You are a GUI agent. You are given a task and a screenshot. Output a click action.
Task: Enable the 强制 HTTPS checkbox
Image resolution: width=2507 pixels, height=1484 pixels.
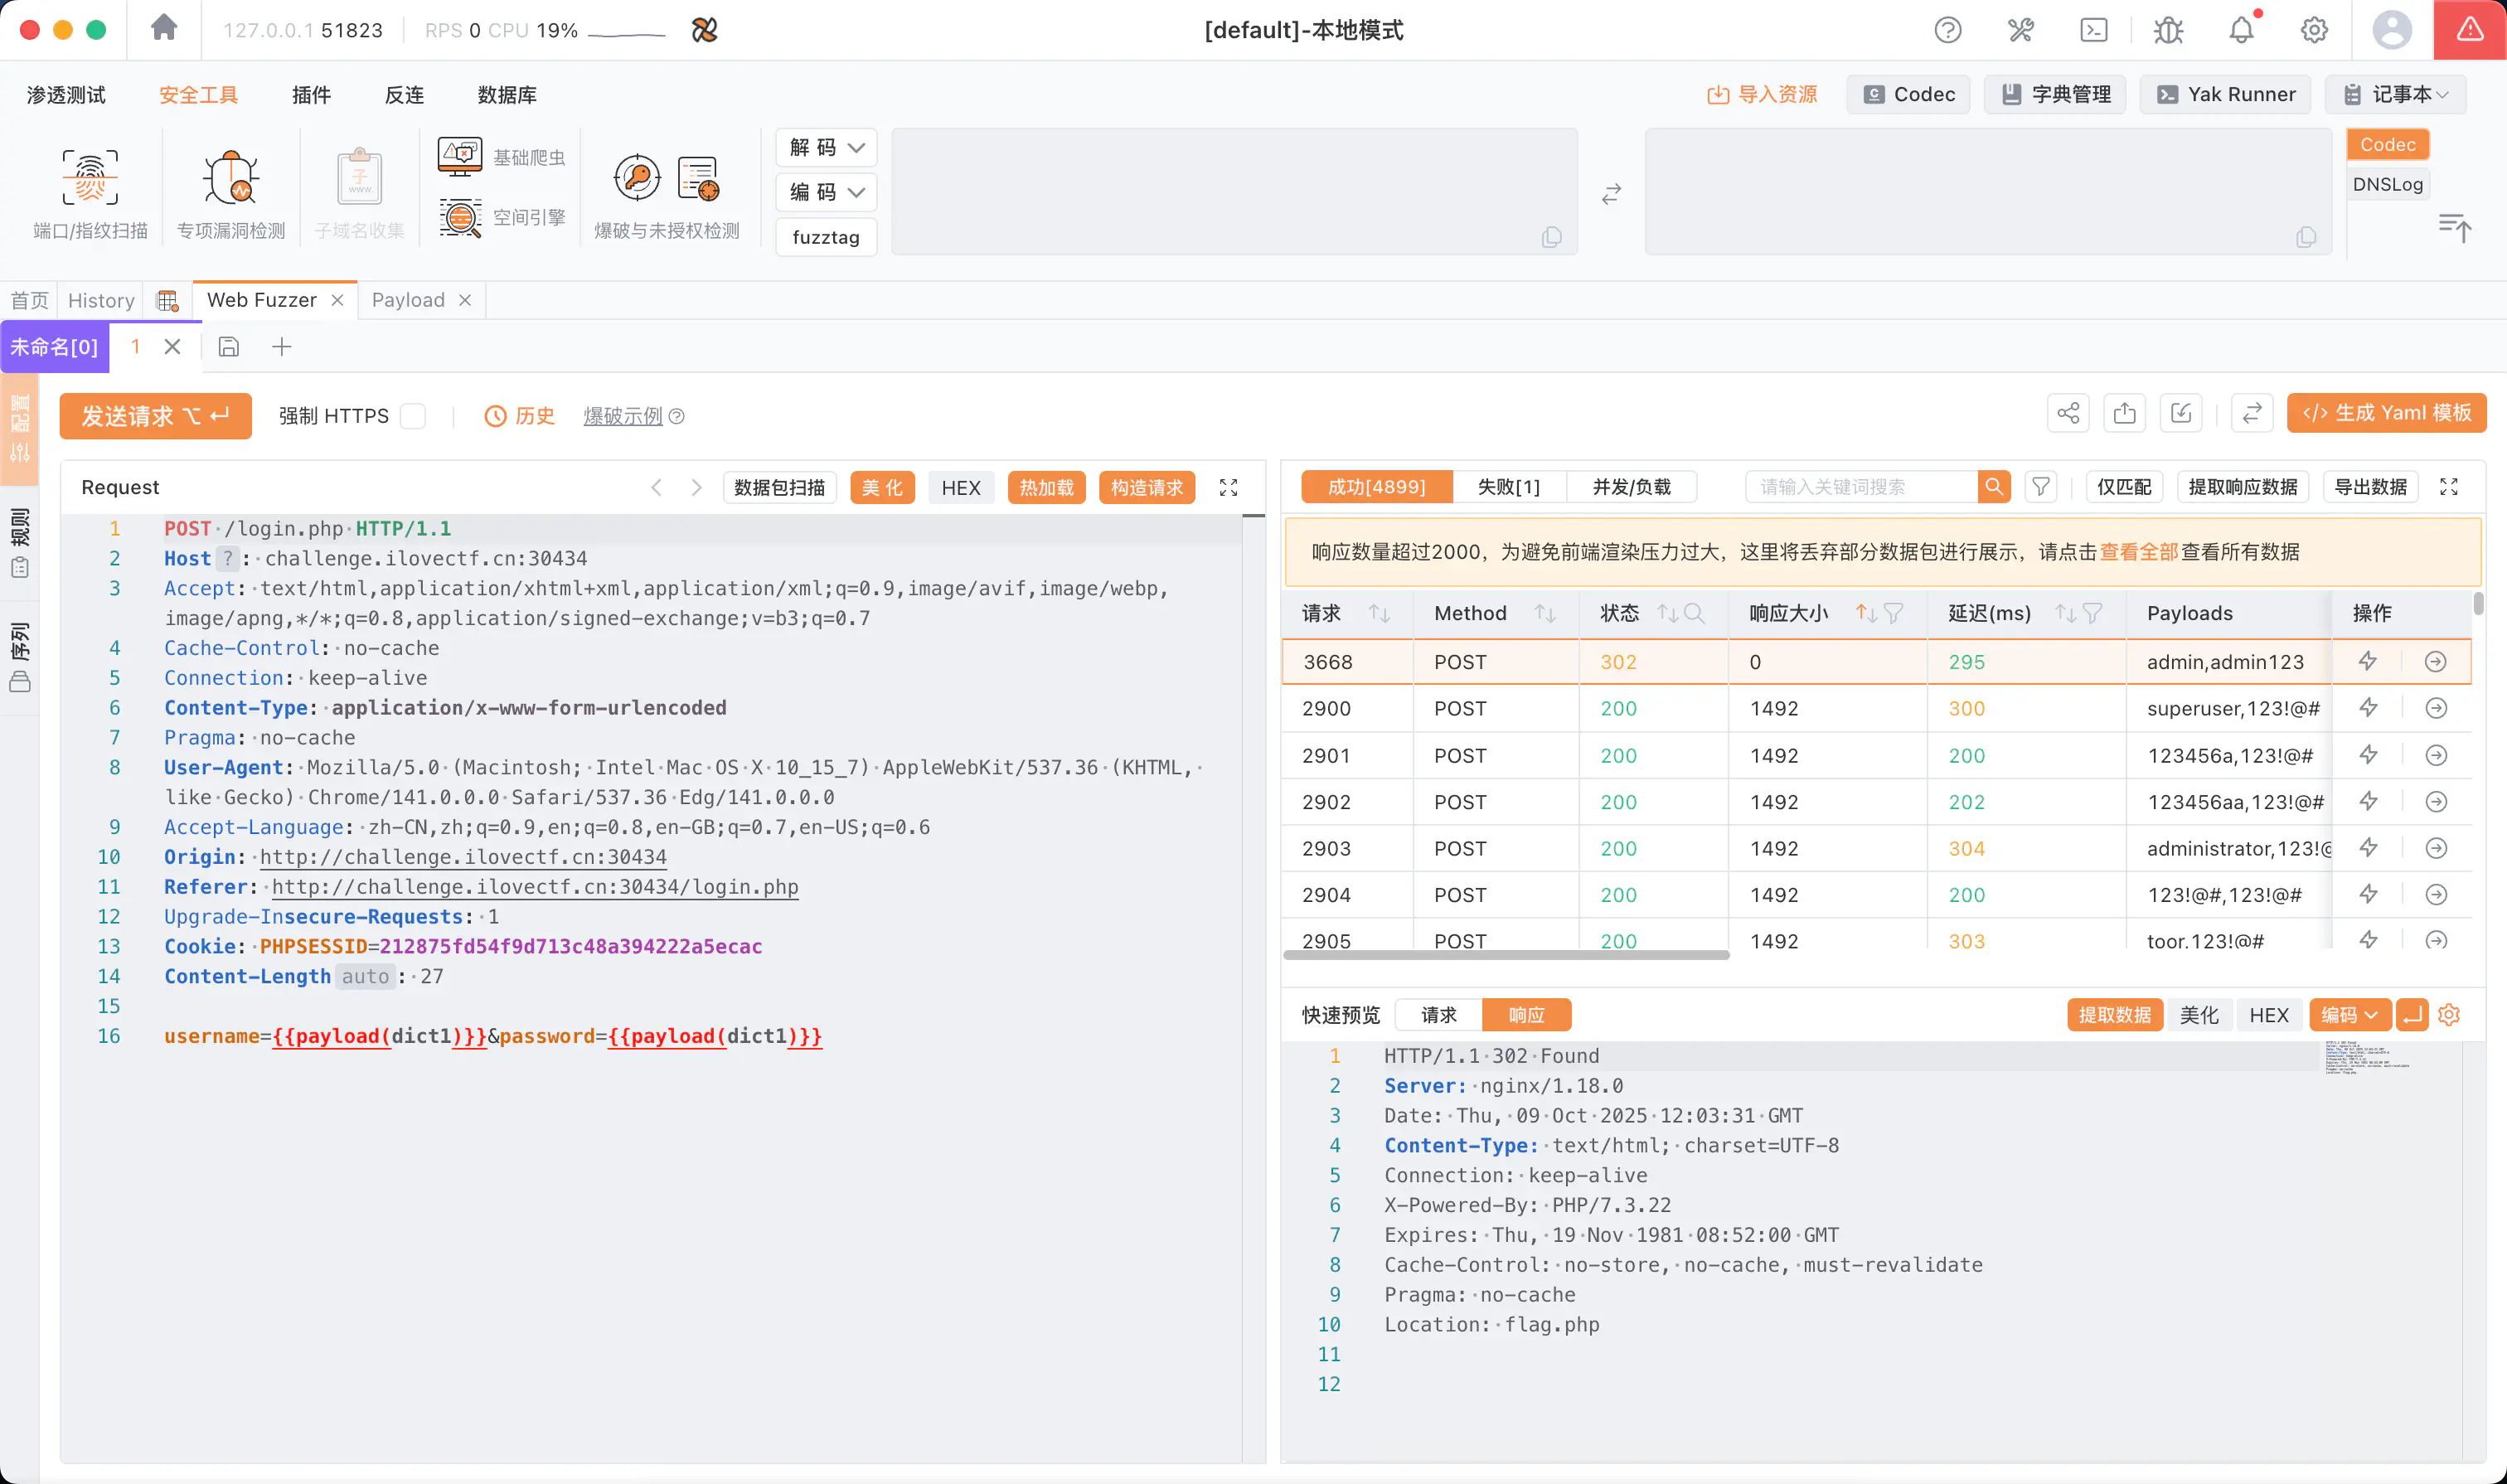[413, 416]
